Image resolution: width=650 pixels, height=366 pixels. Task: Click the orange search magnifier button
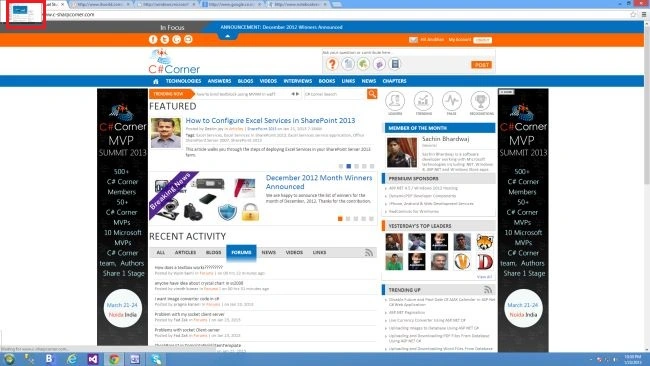pos(372,94)
